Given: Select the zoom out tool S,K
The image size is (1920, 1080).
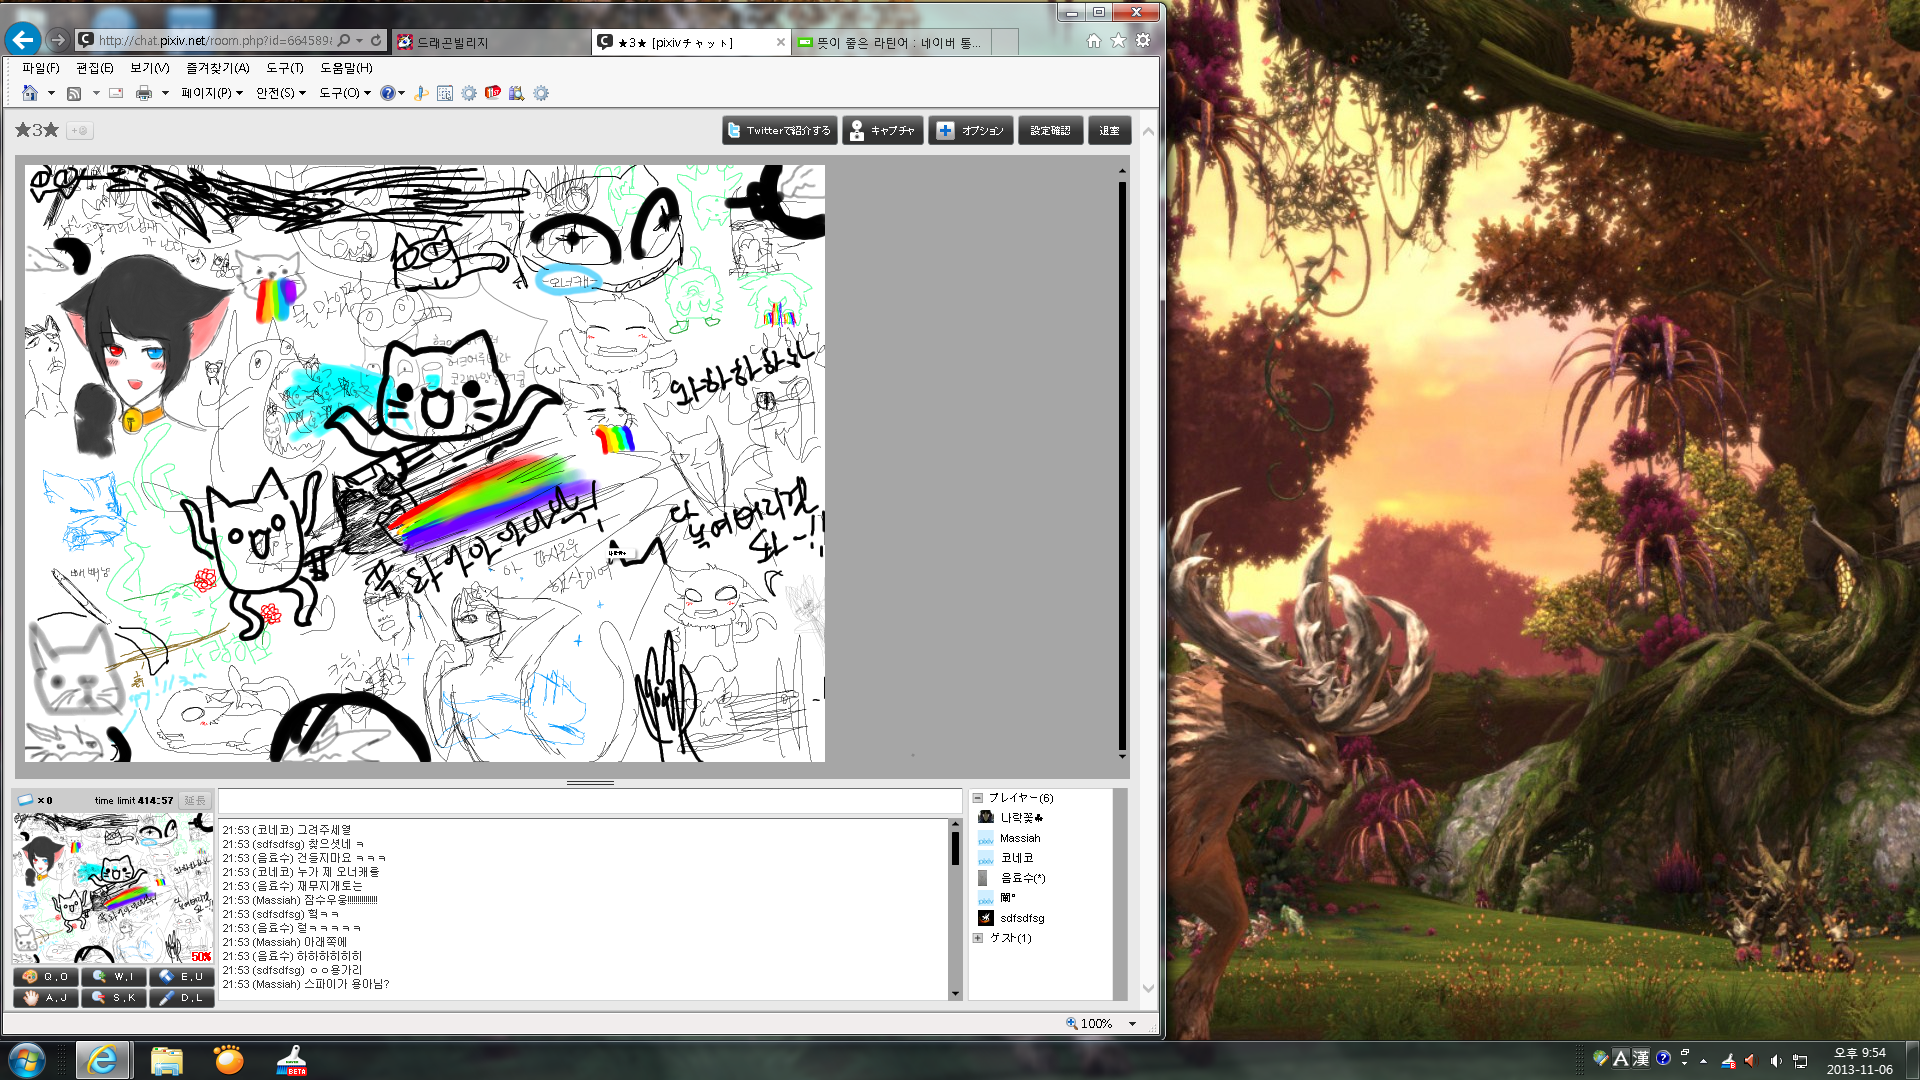Looking at the screenshot, I should click(x=113, y=997).
